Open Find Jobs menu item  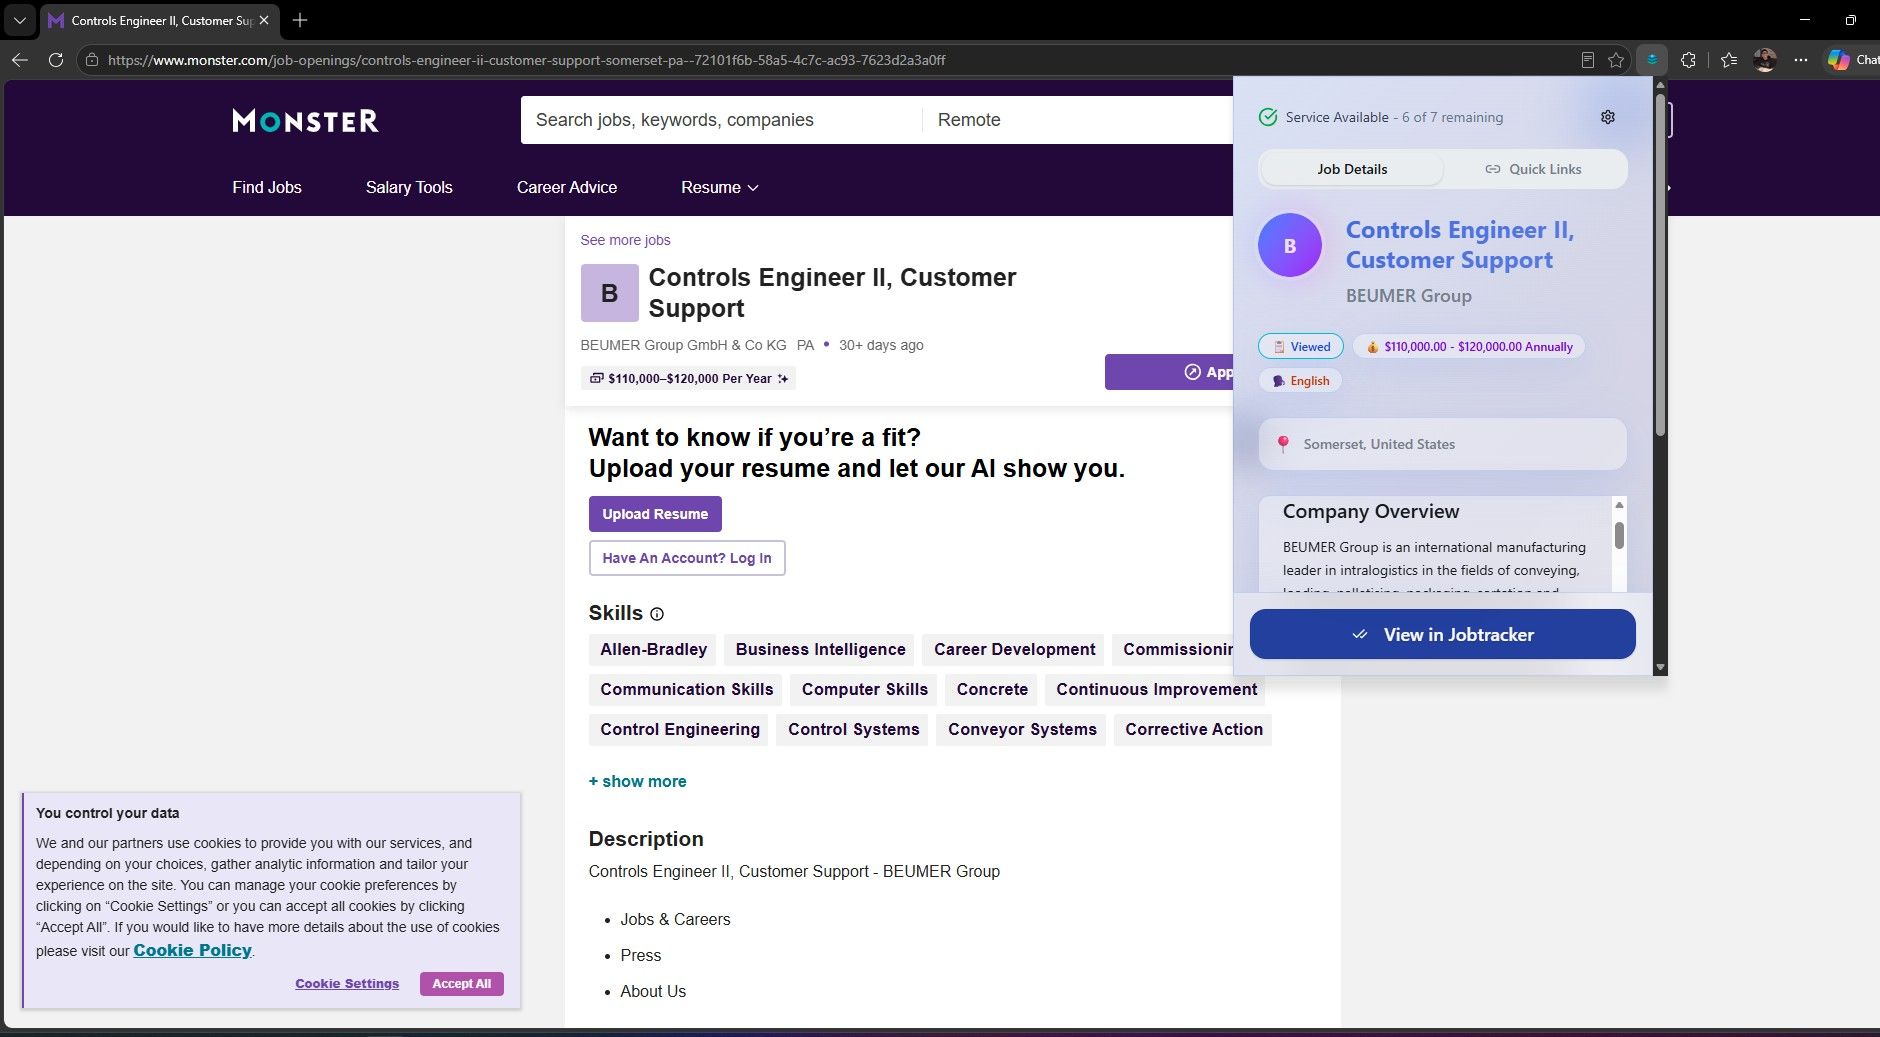[x=267, y=187]
